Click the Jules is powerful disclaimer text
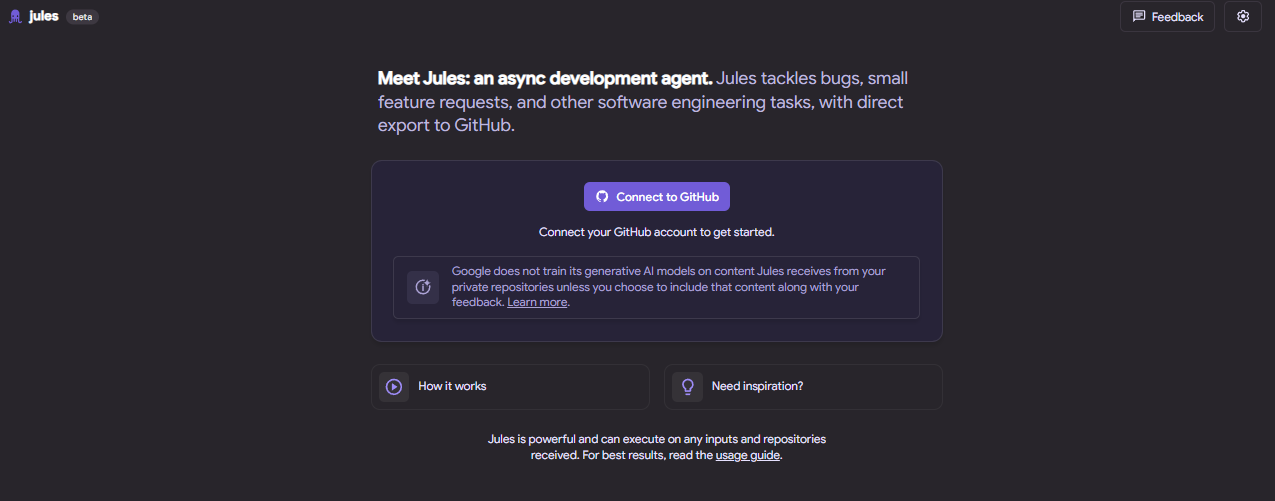 point(657,447)
